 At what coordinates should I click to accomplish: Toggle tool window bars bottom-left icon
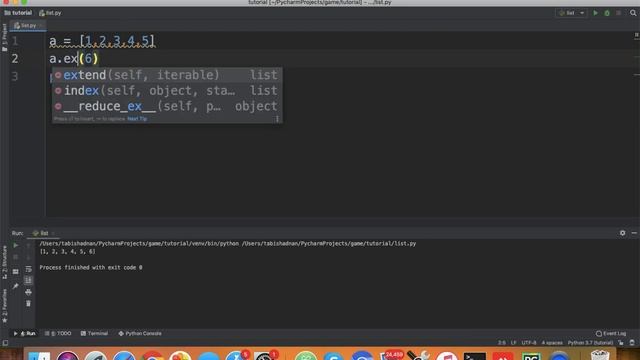tap(5, 343)
